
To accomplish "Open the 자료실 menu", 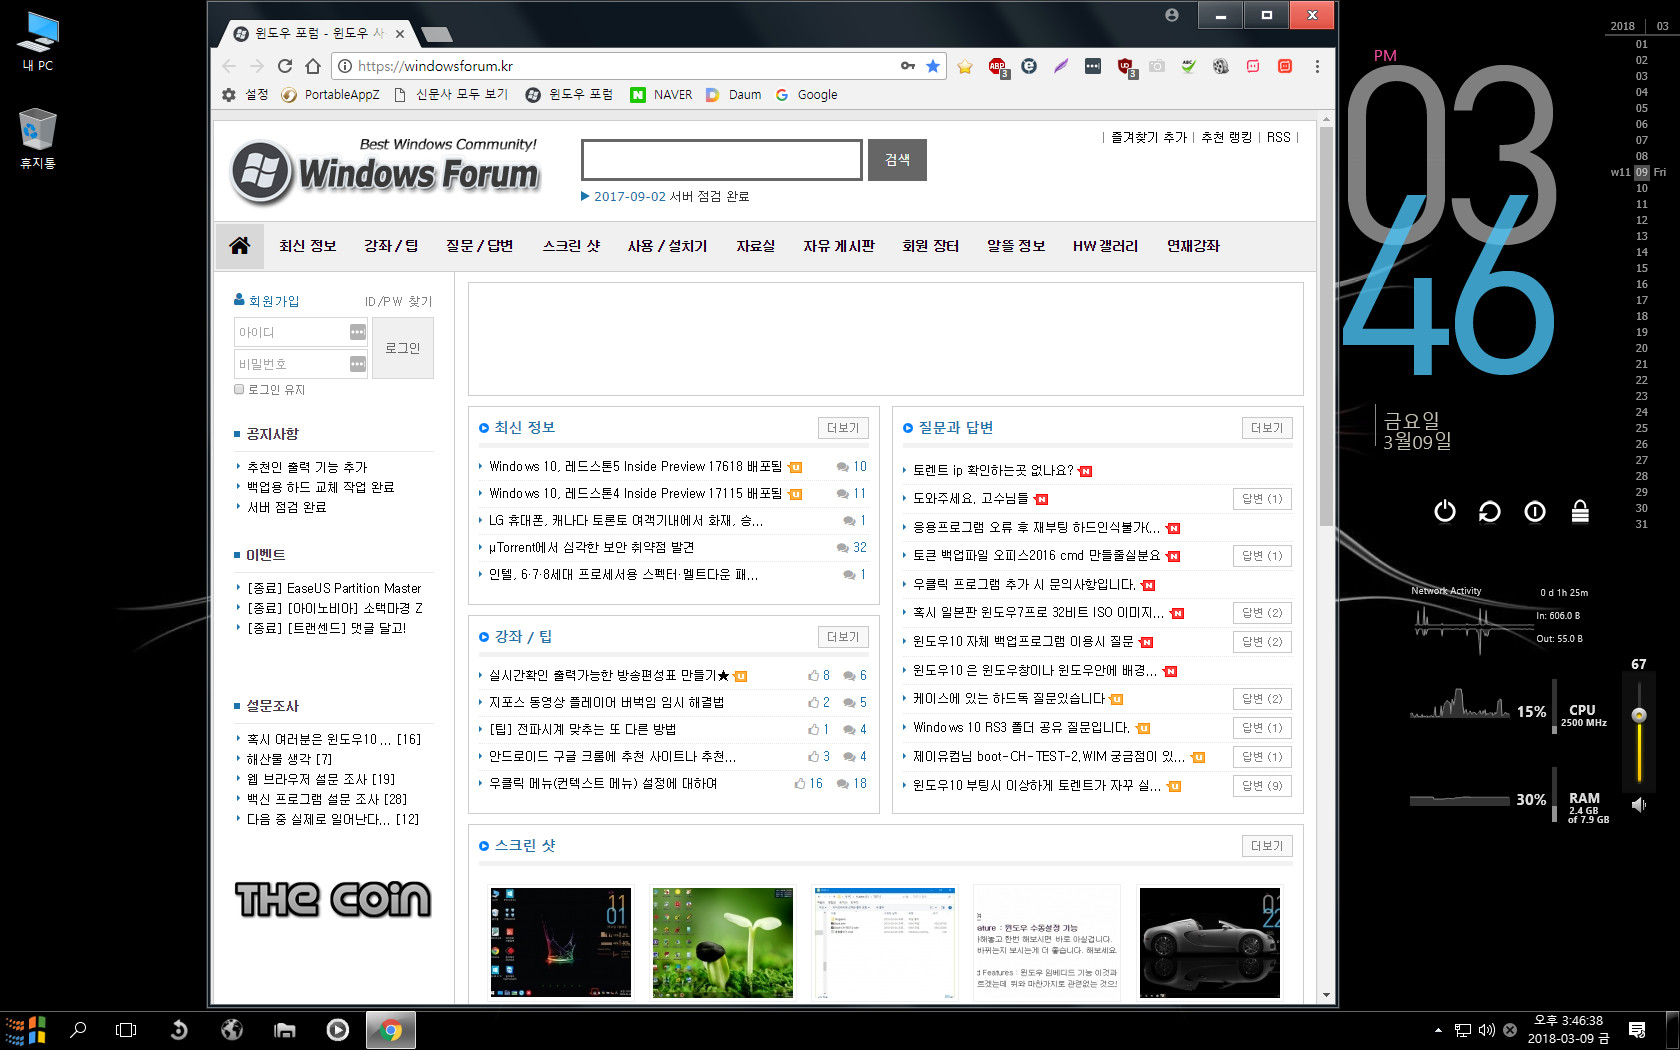I will (756, 246).
